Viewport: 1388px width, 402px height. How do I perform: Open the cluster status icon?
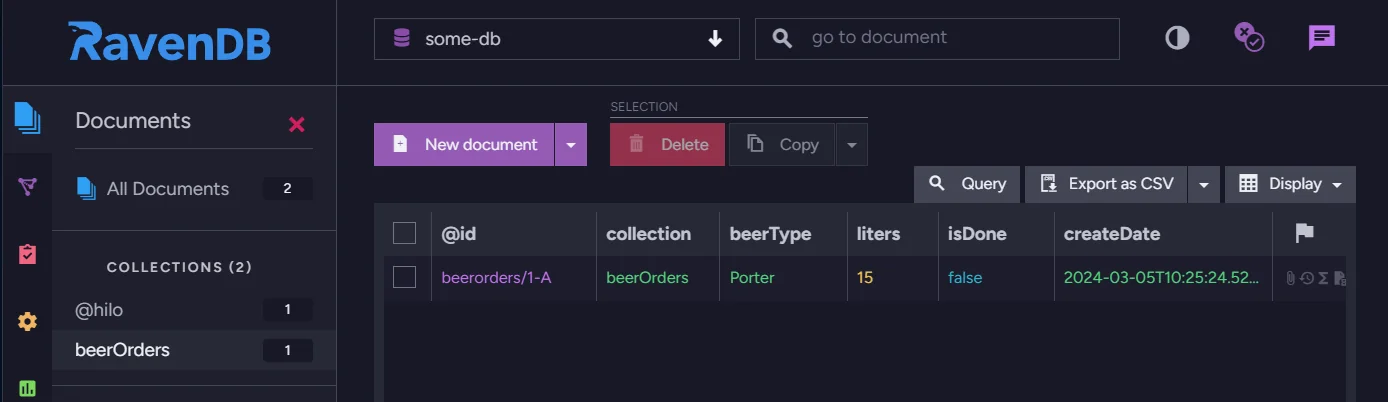click(1249, 37)
